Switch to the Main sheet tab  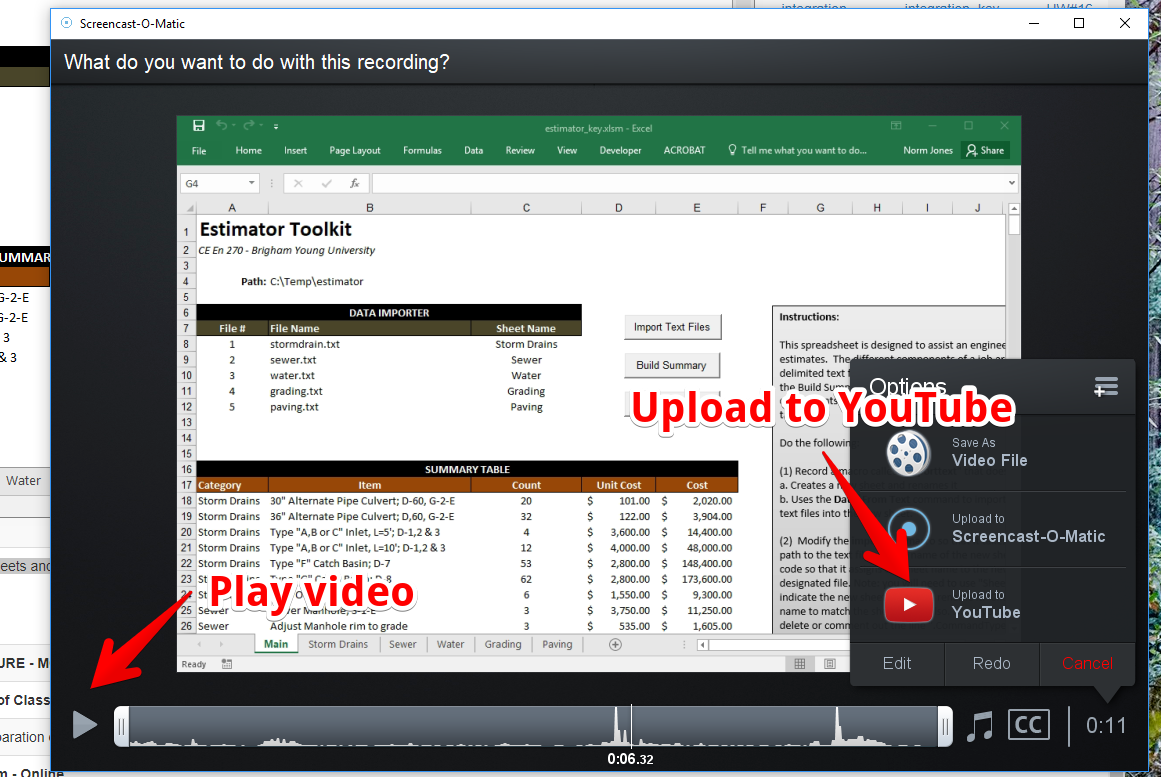point(275,644)
